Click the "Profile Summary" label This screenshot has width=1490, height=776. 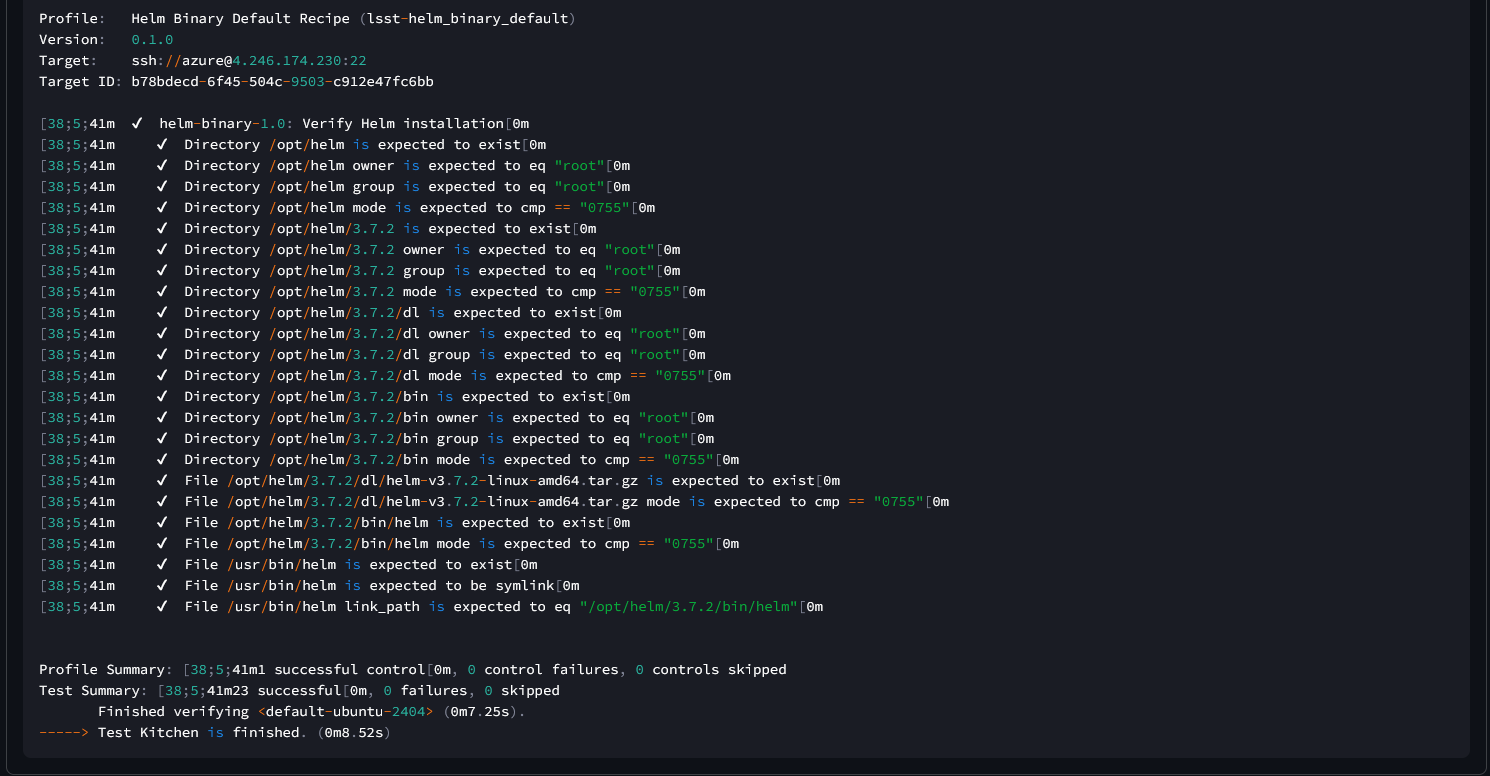[106, 670]
